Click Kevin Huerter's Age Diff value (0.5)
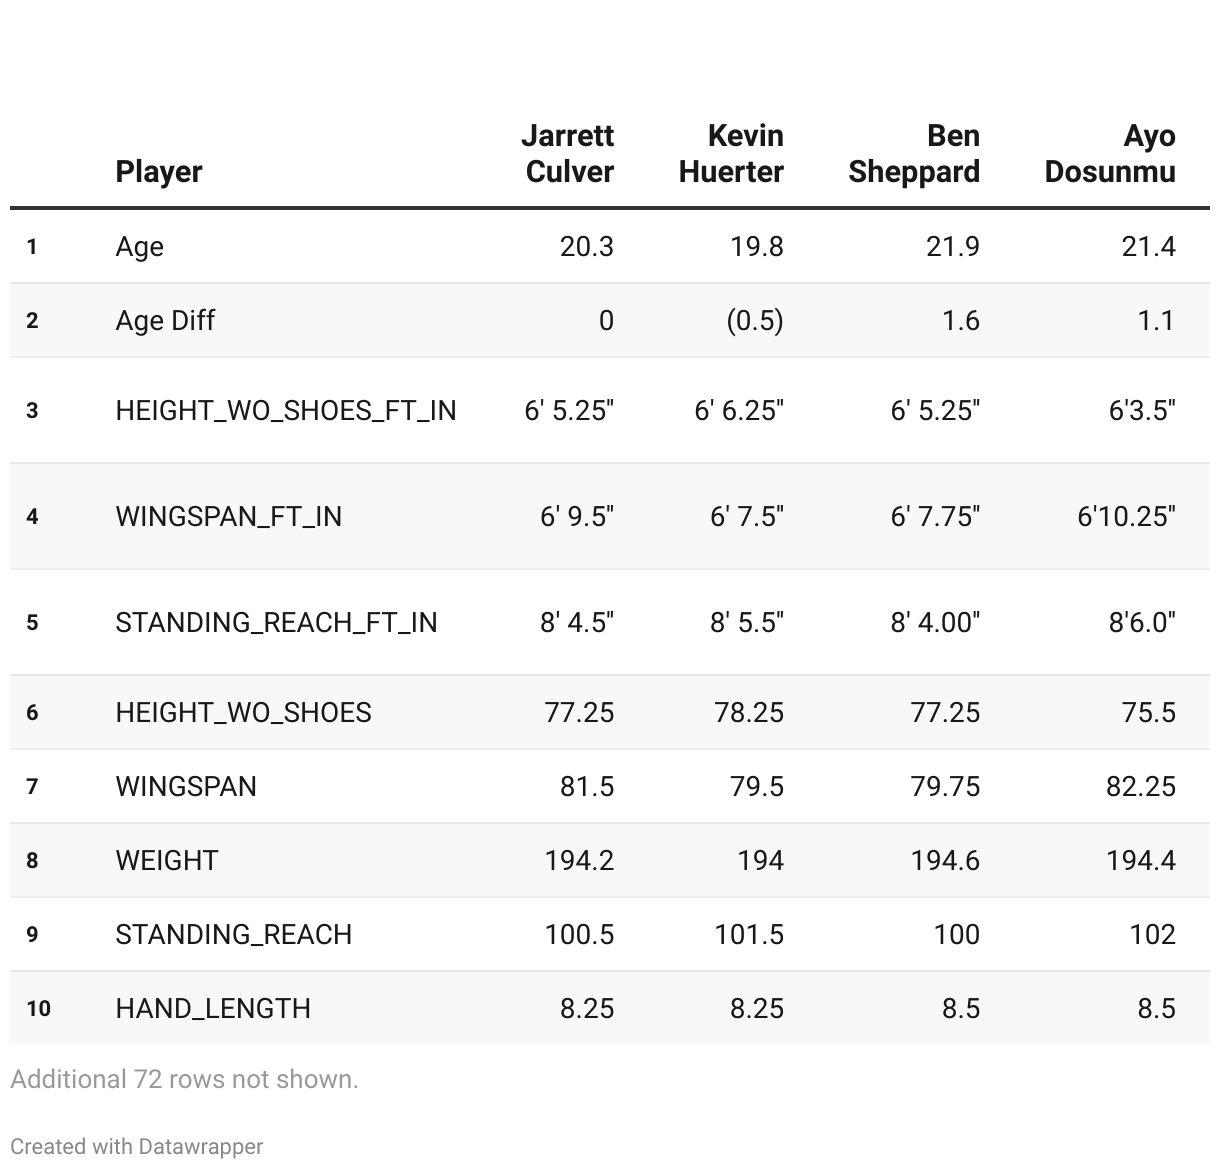Viewport: 1220px width, 1170px height. (755, 320)
